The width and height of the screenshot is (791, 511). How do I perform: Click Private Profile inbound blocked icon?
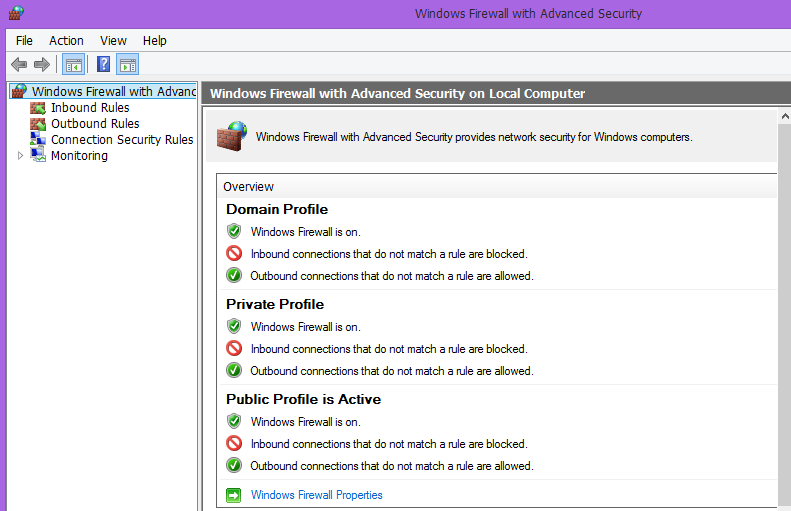pos(234,348)
